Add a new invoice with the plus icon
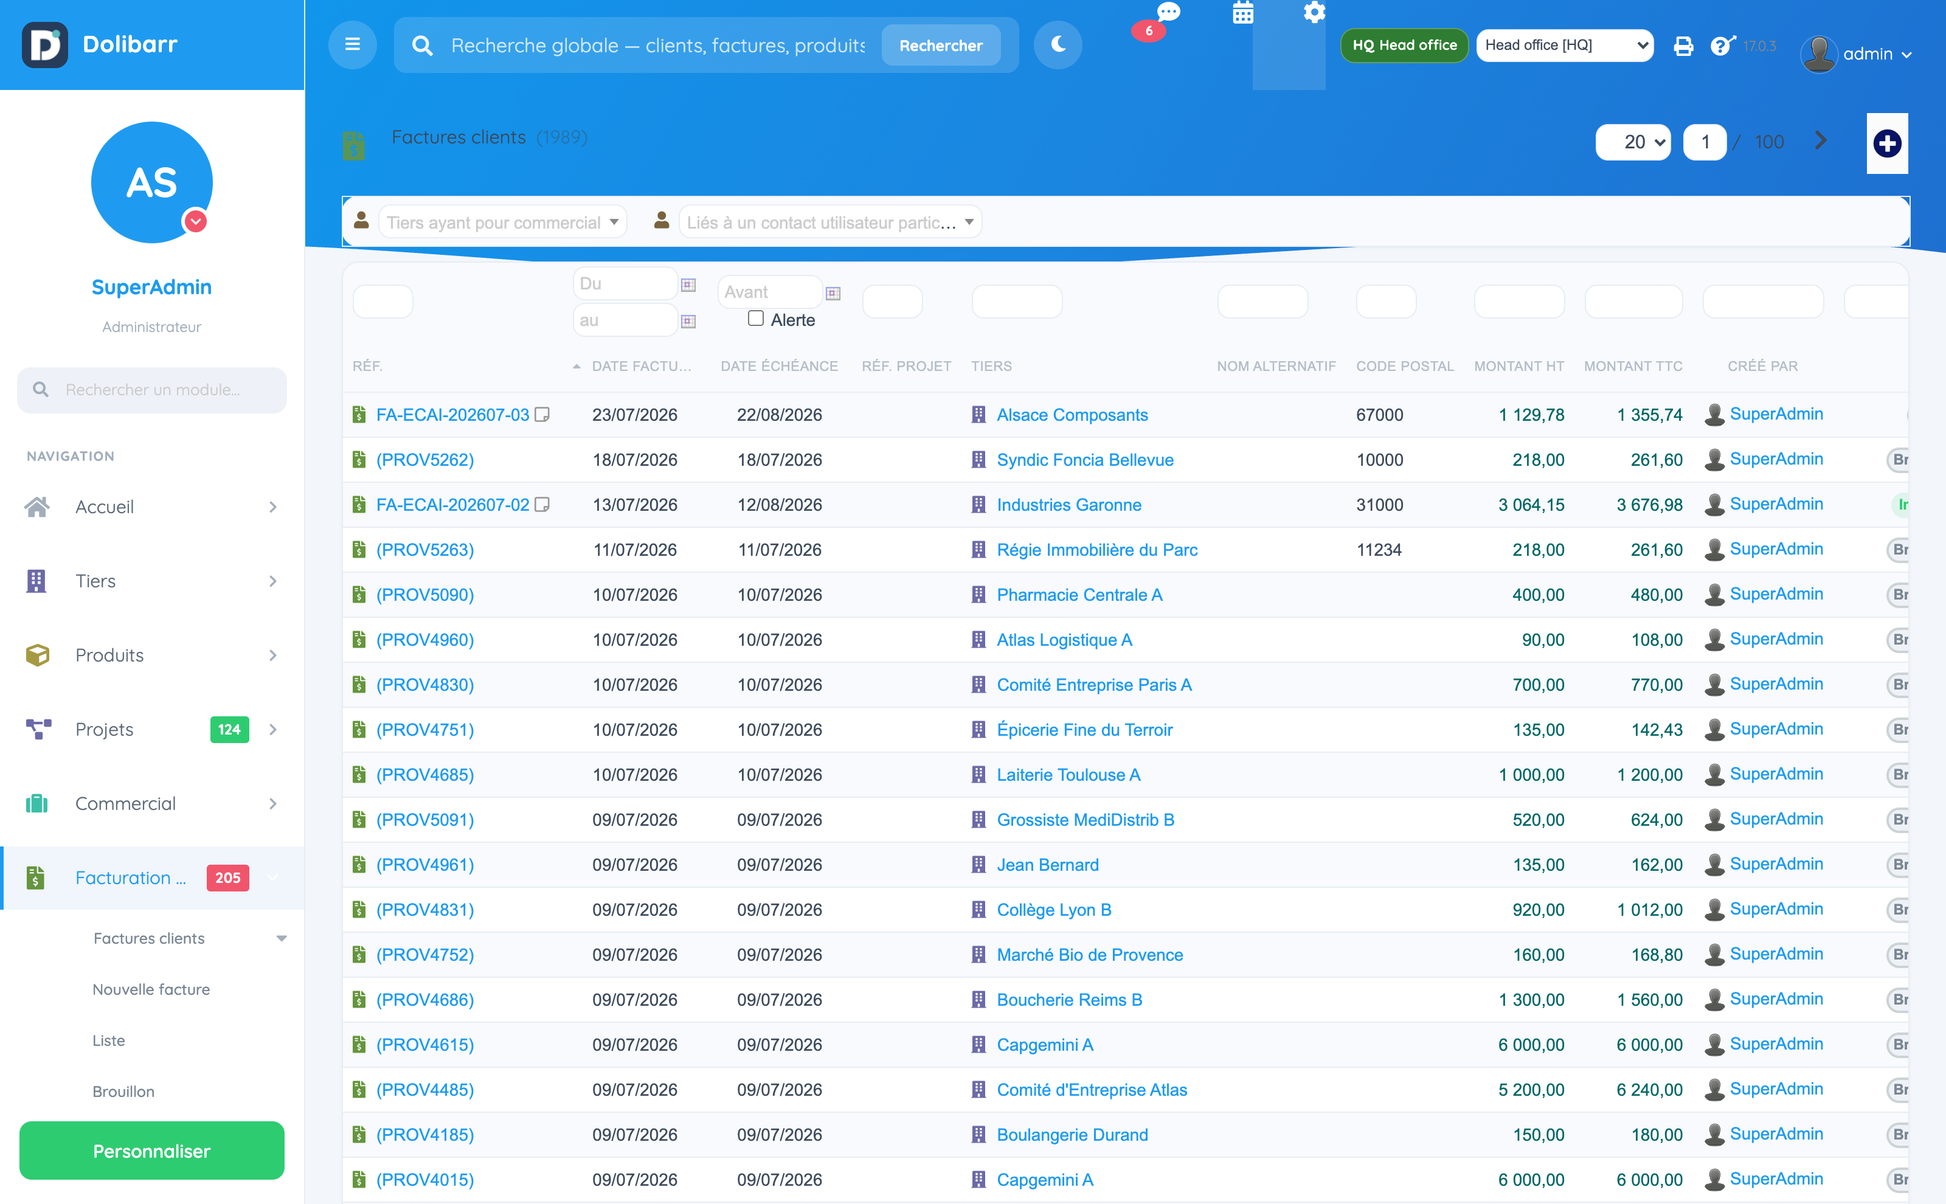 [1887, 143]
